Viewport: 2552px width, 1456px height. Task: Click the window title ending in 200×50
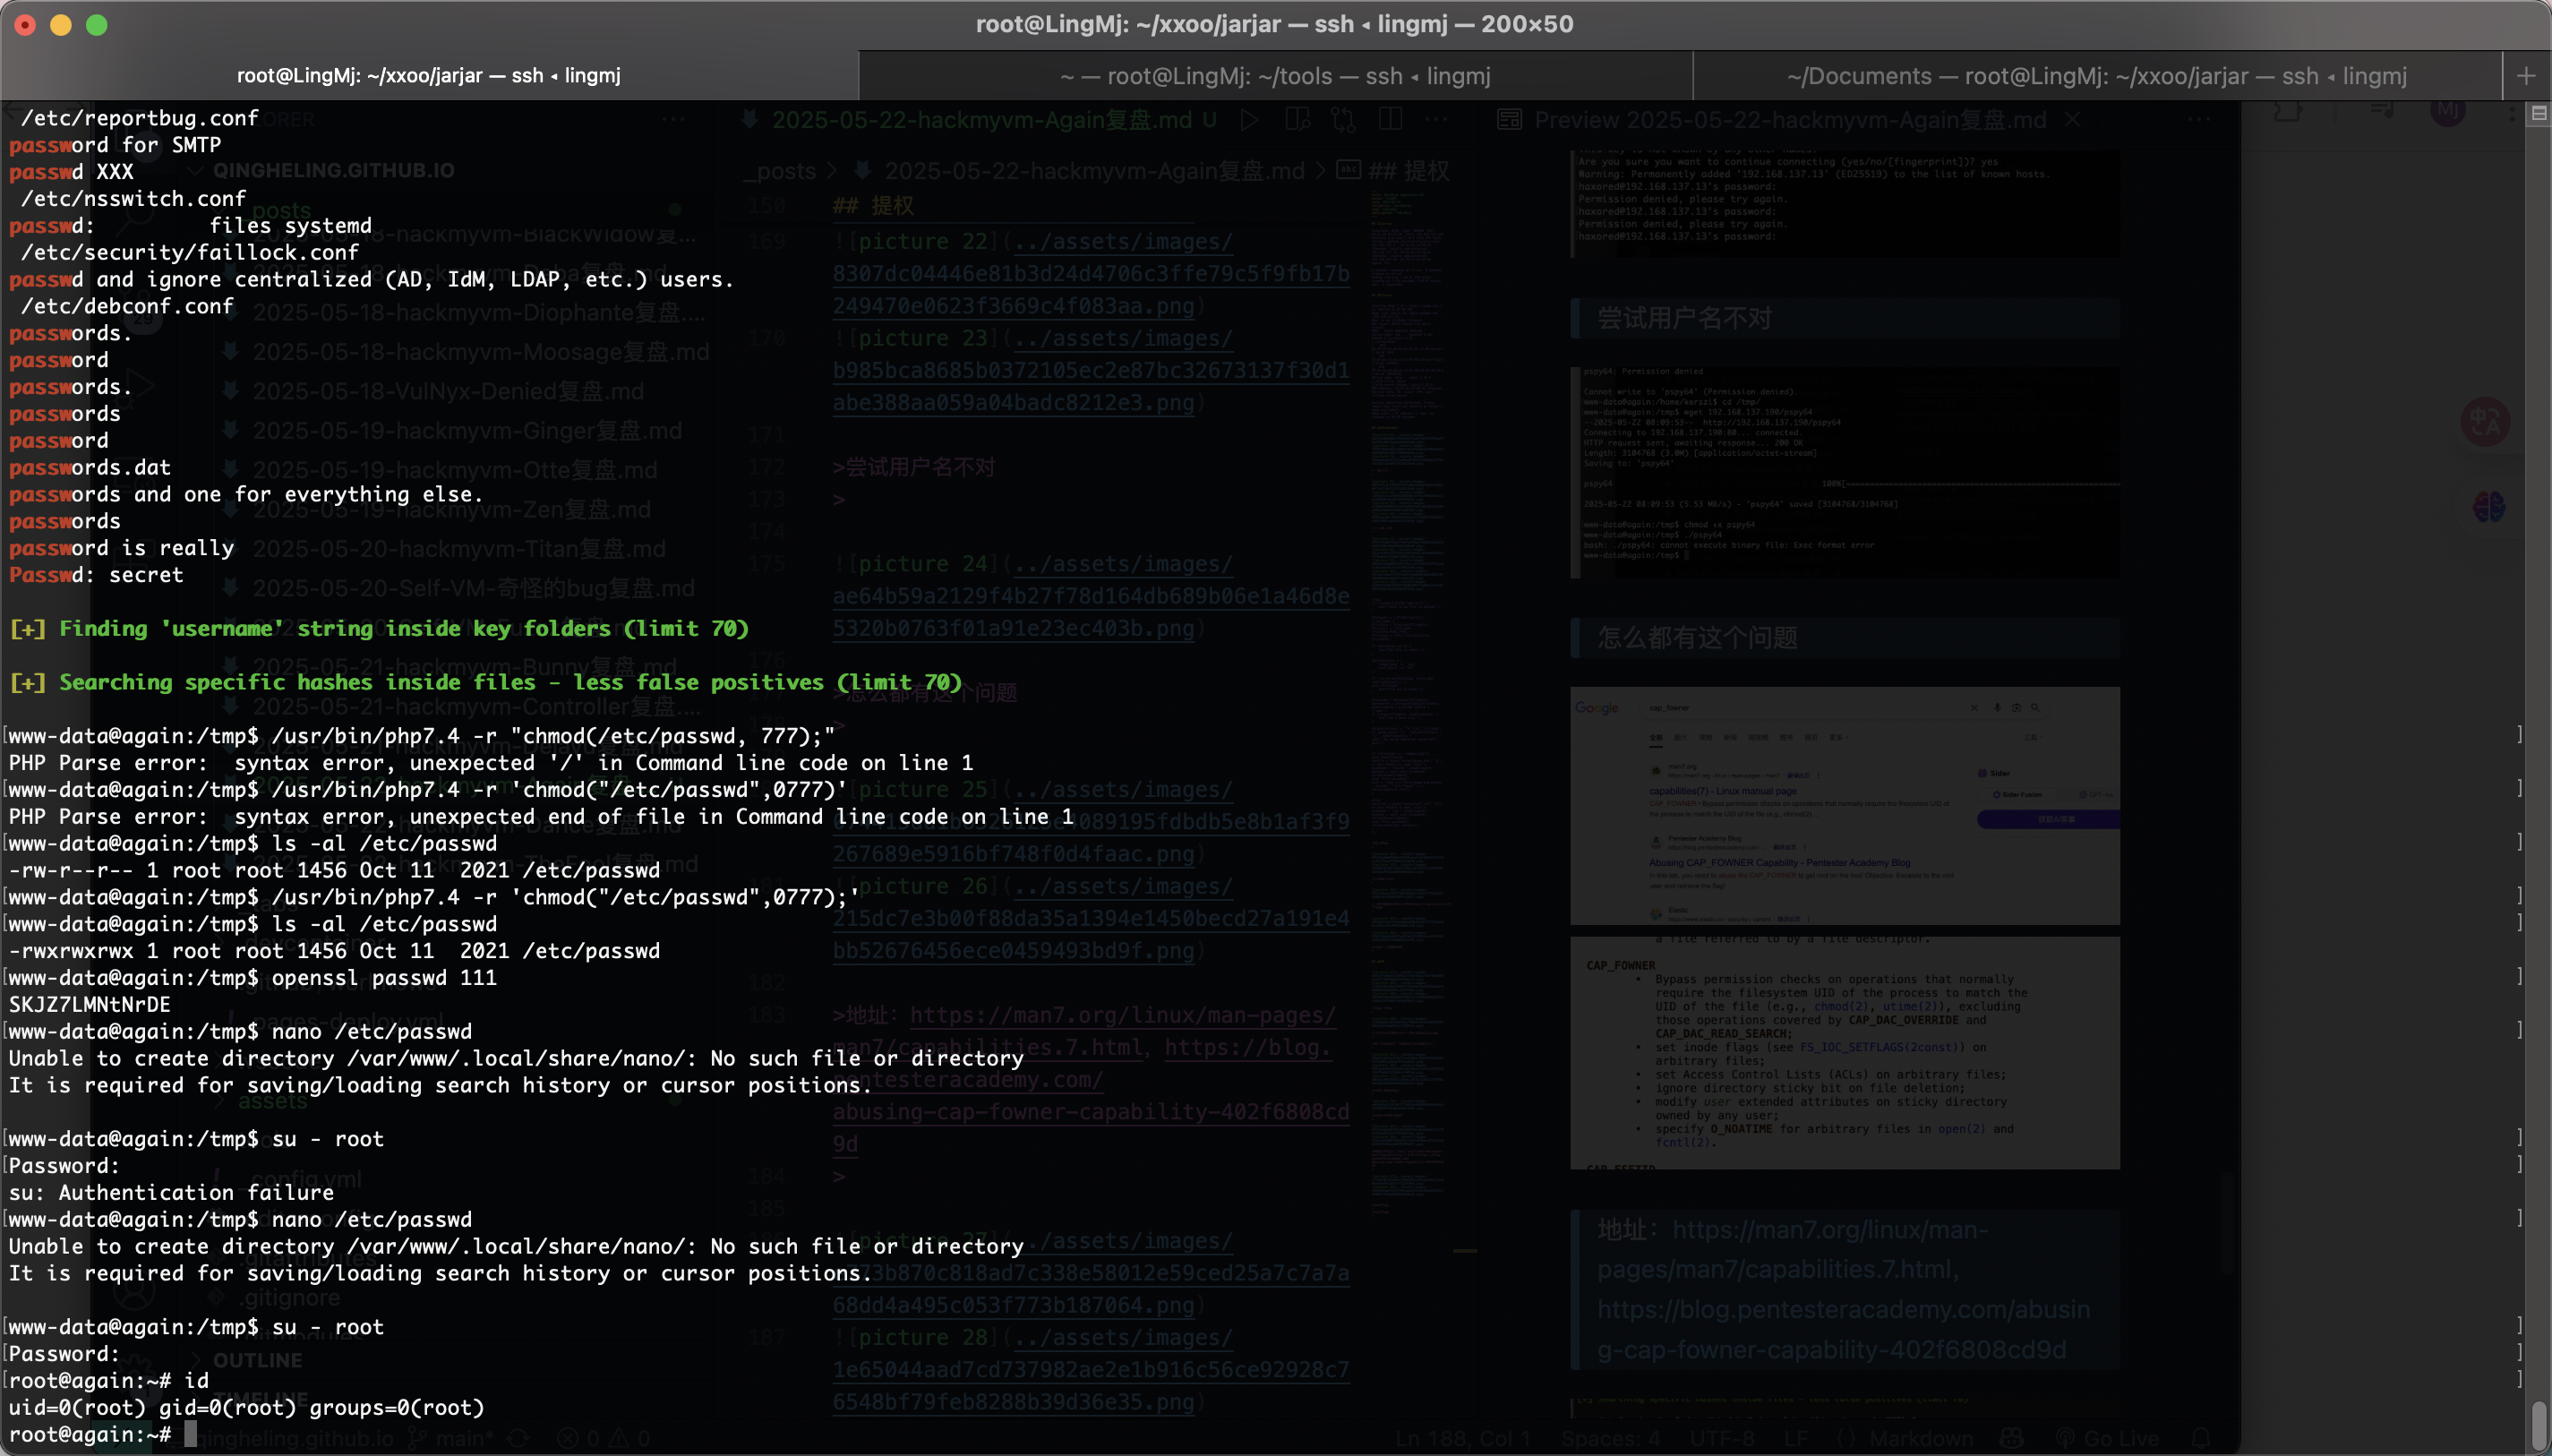(1274, 24)
